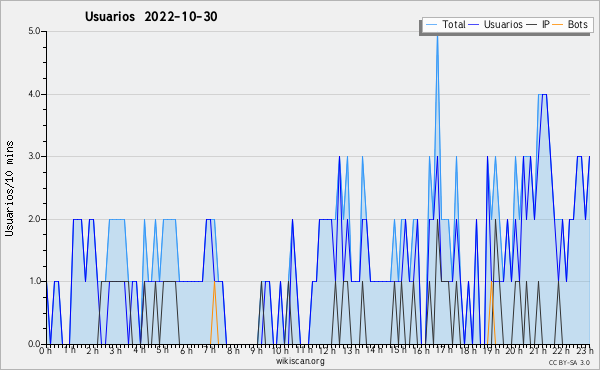Screen dimensions: 600x370
Task: Click the '7 h' x-axis label
Action: (210, 351)
